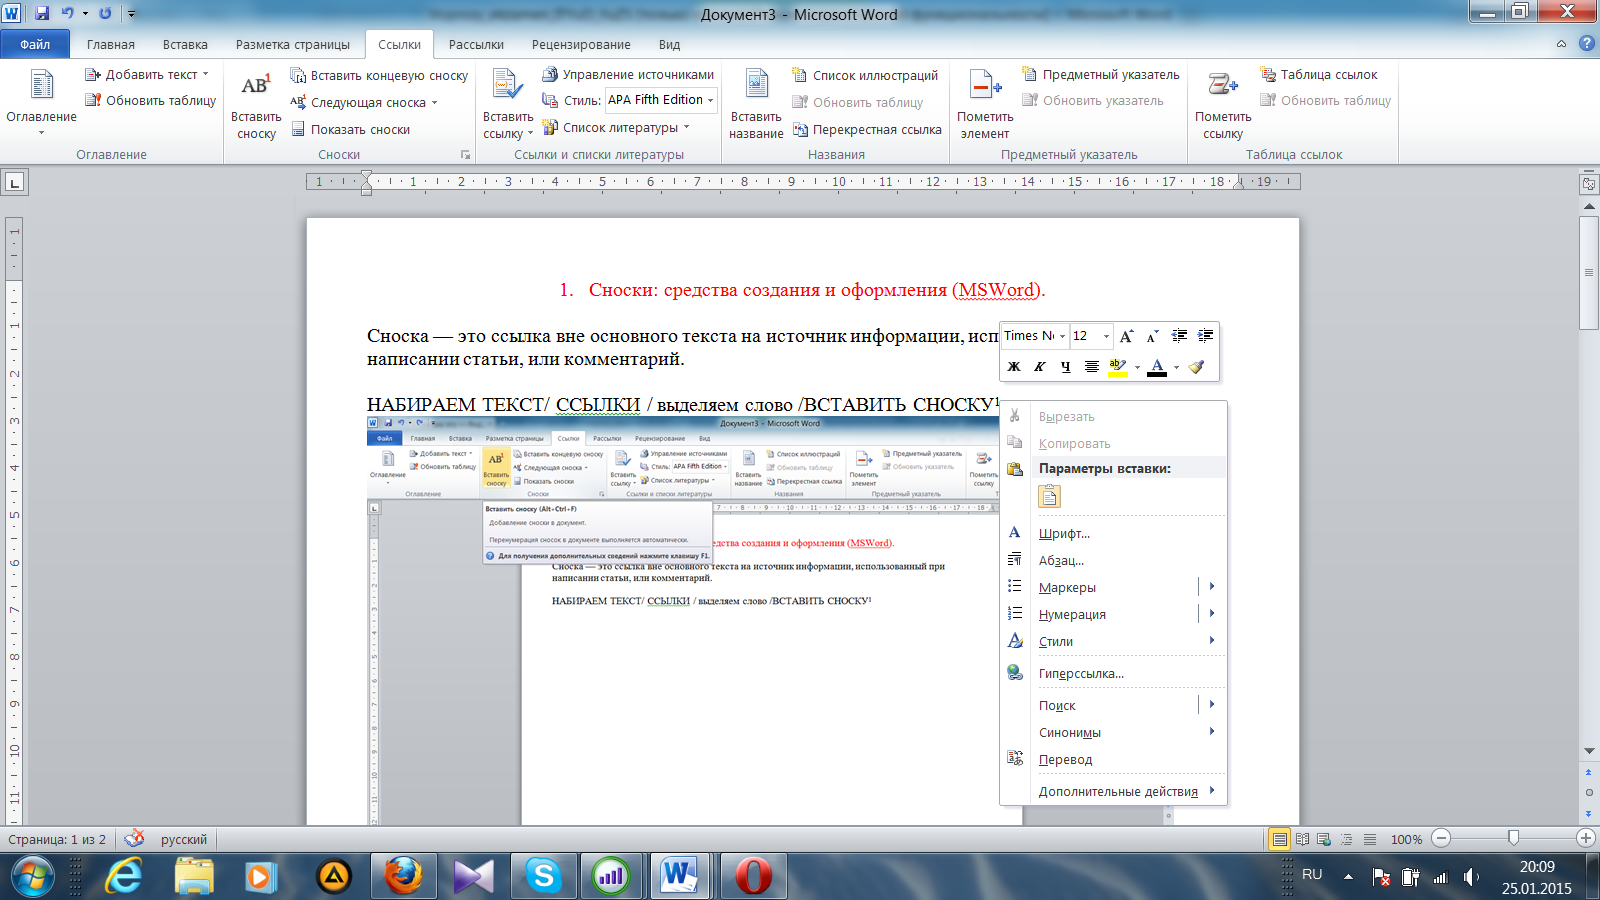Screen dimensions: 1600x900
Task: Switch to Web Layout view in status bar
Action: (x=1324, y=839)
